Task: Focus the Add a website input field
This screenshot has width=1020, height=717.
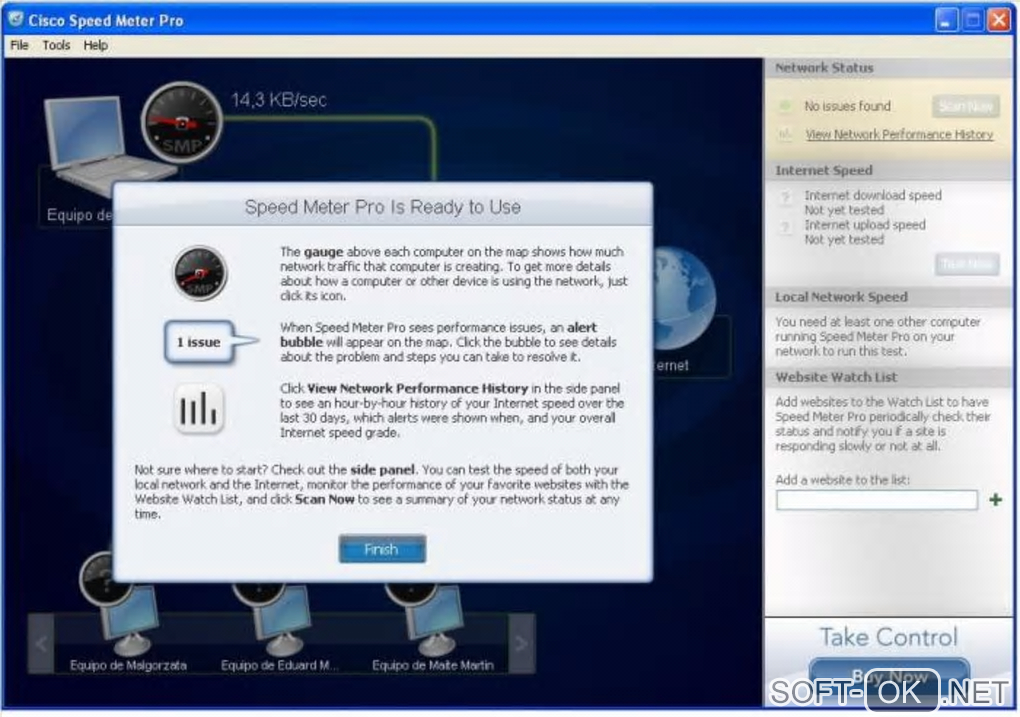Action: click(x=876, y=500)
